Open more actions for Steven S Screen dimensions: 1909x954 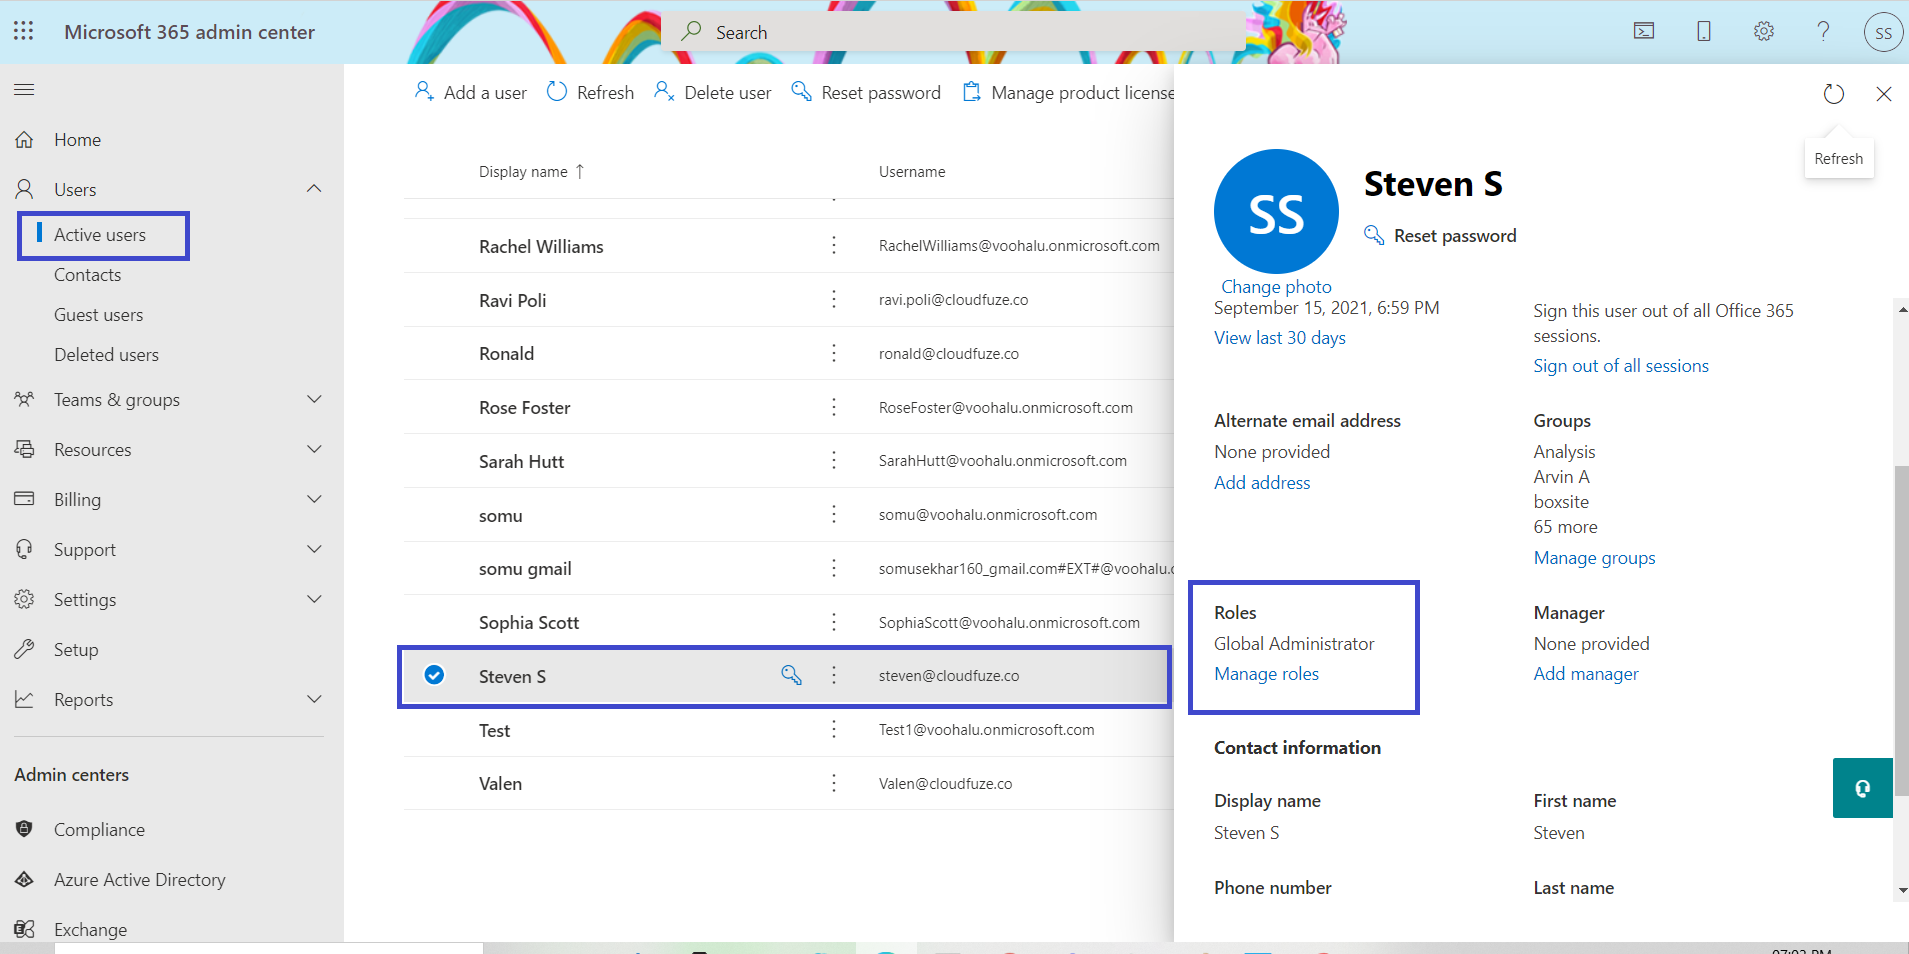834,676
